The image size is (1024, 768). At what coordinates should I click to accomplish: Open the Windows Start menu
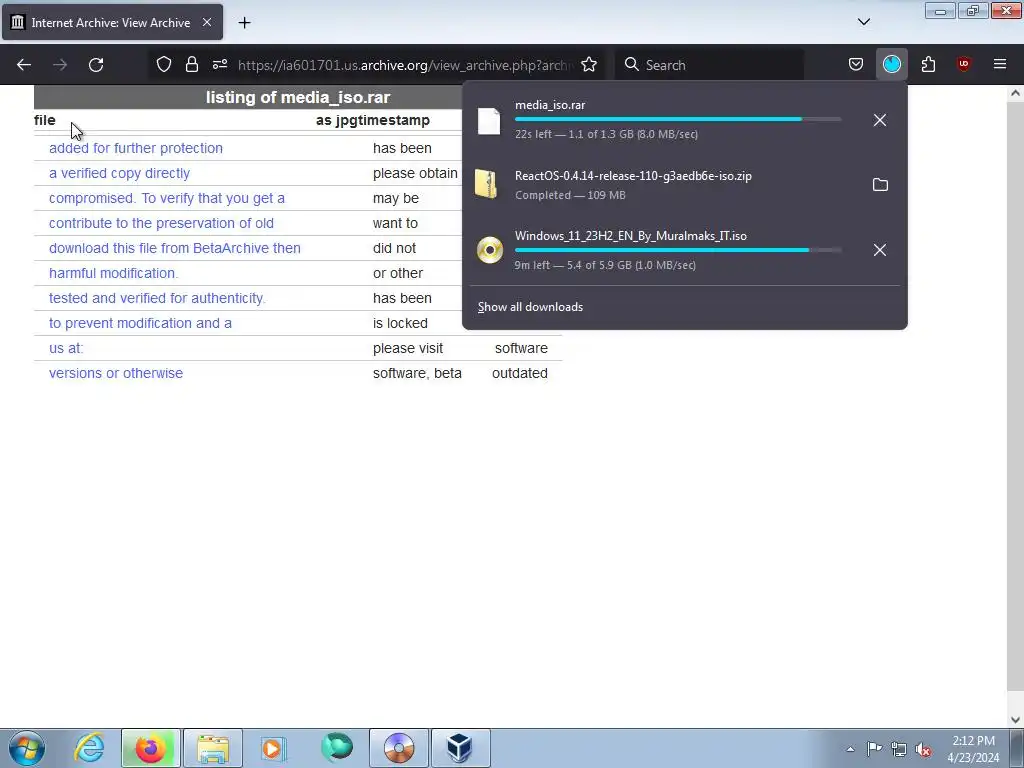[27, 748]
